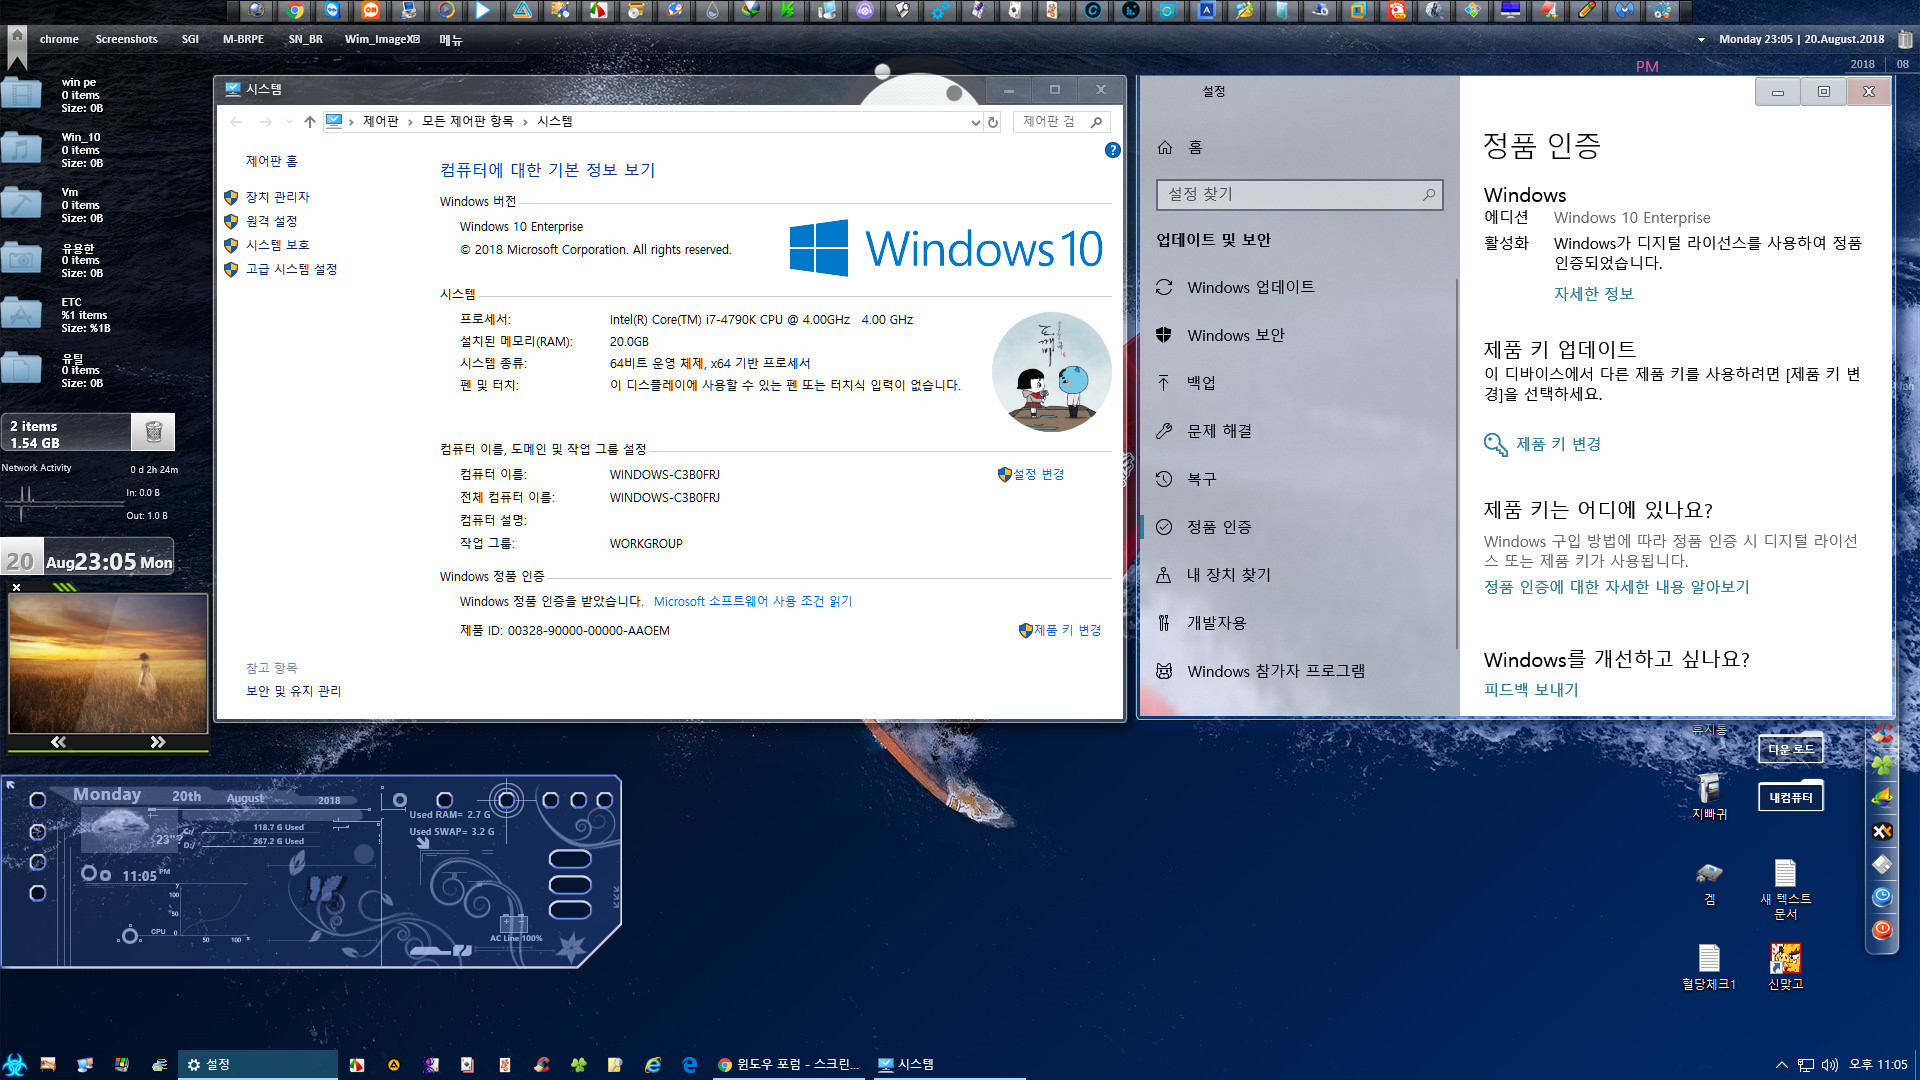
Task: Open the 메뉴 item in top bar
Action: click(x=451, y=39)
